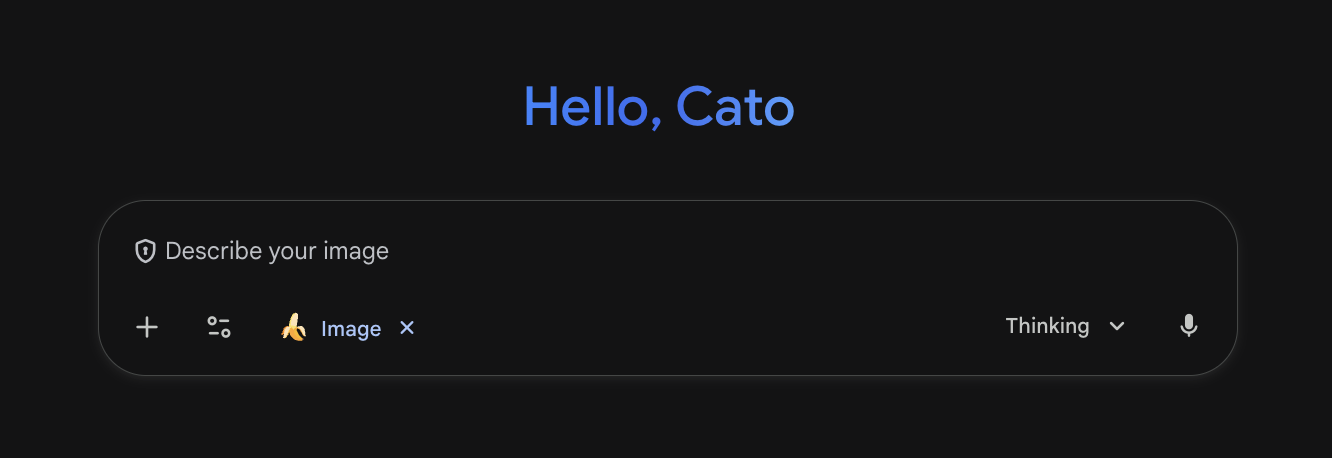
Task: Remove the Image chip with the X
Action: point(407,327)
